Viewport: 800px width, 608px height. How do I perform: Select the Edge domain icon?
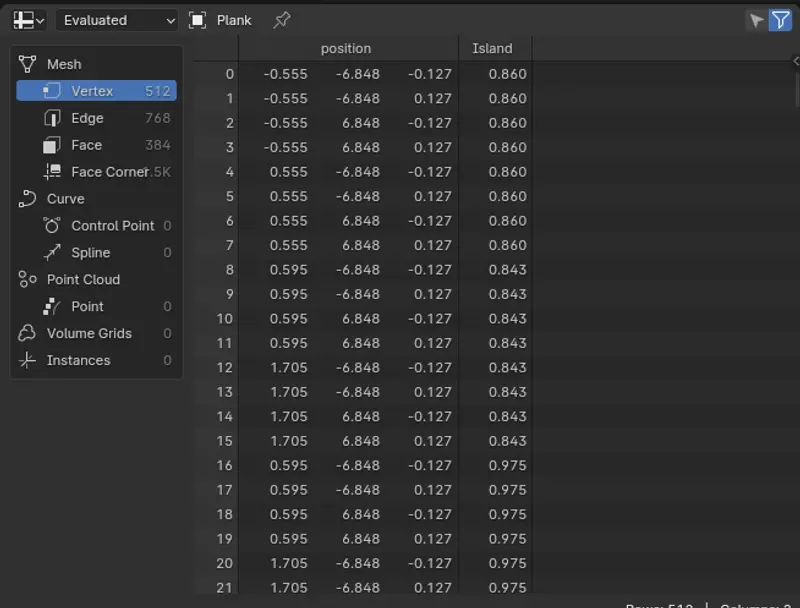coord(52,118)
